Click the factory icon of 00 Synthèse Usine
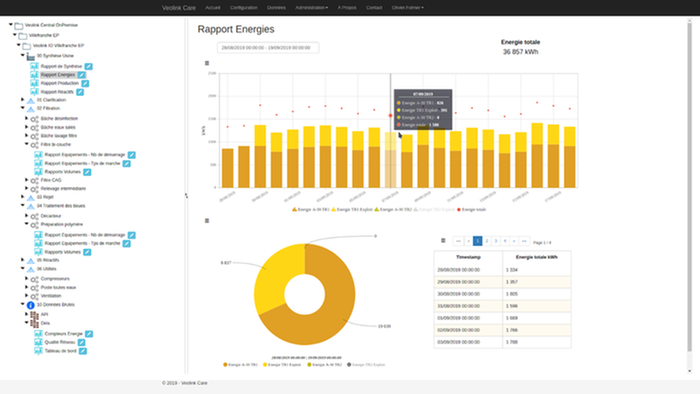The height and width of the screenshot is (394, 700). click(x=30, y=57)
